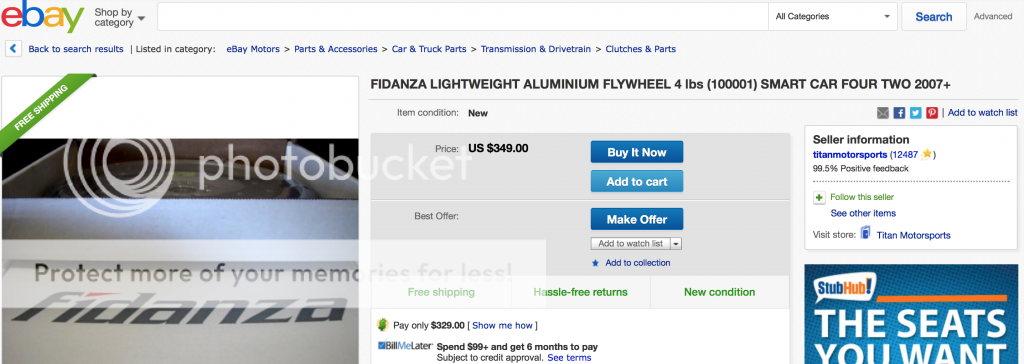
Task: Add the flywheel to cart
Action: tap(637, 182)
